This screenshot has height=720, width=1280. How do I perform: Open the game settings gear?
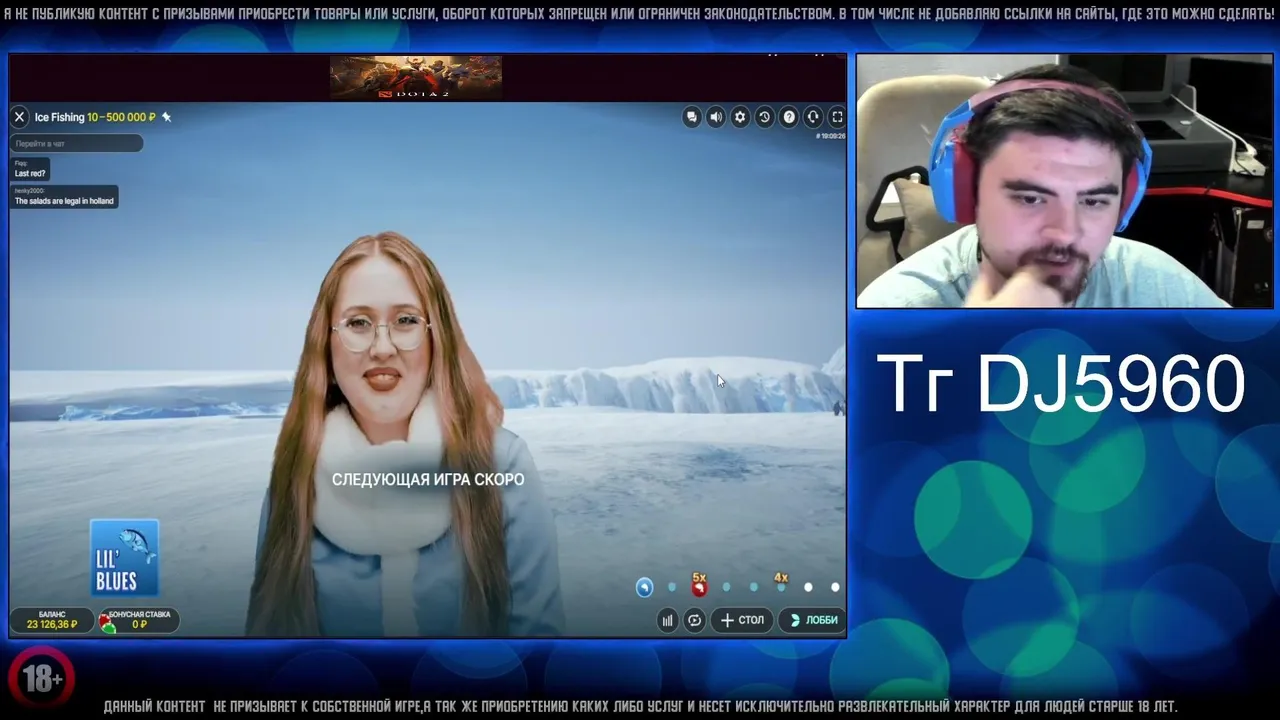[740, 117]
